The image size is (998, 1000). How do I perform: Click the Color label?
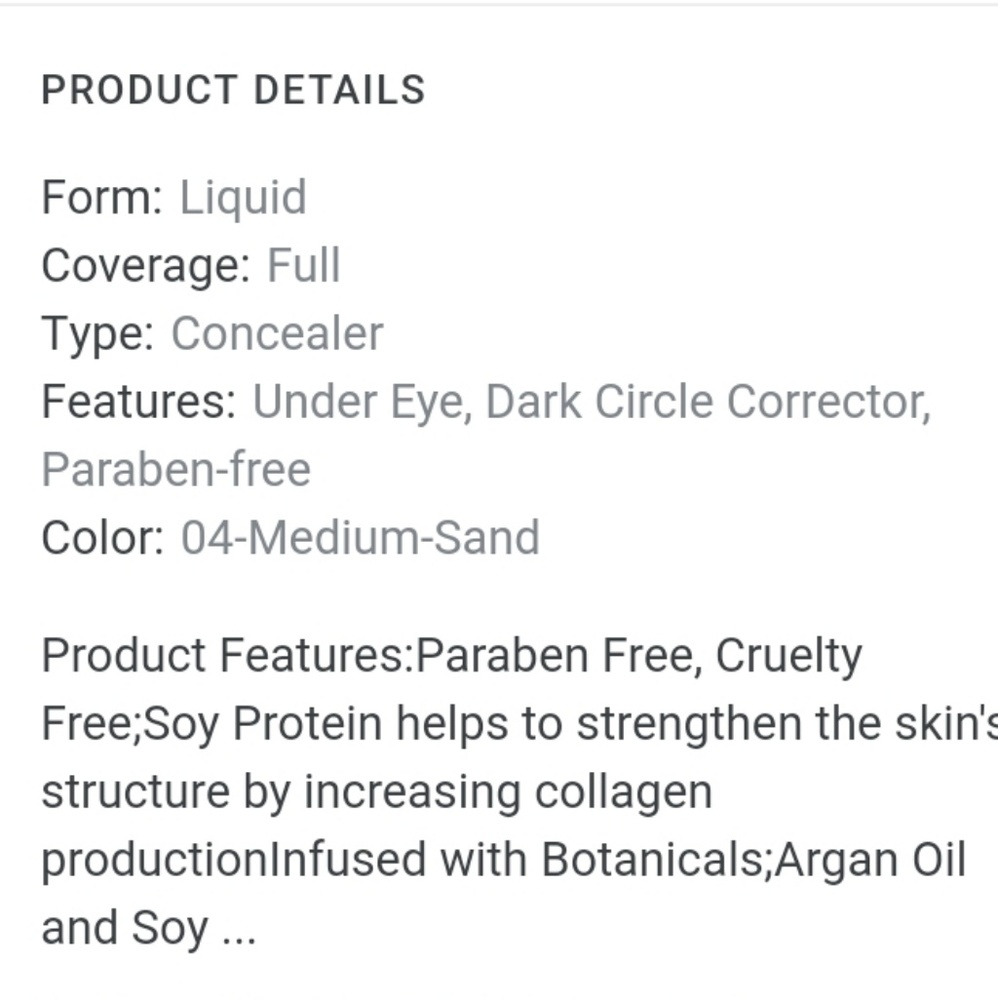[103, 538]
